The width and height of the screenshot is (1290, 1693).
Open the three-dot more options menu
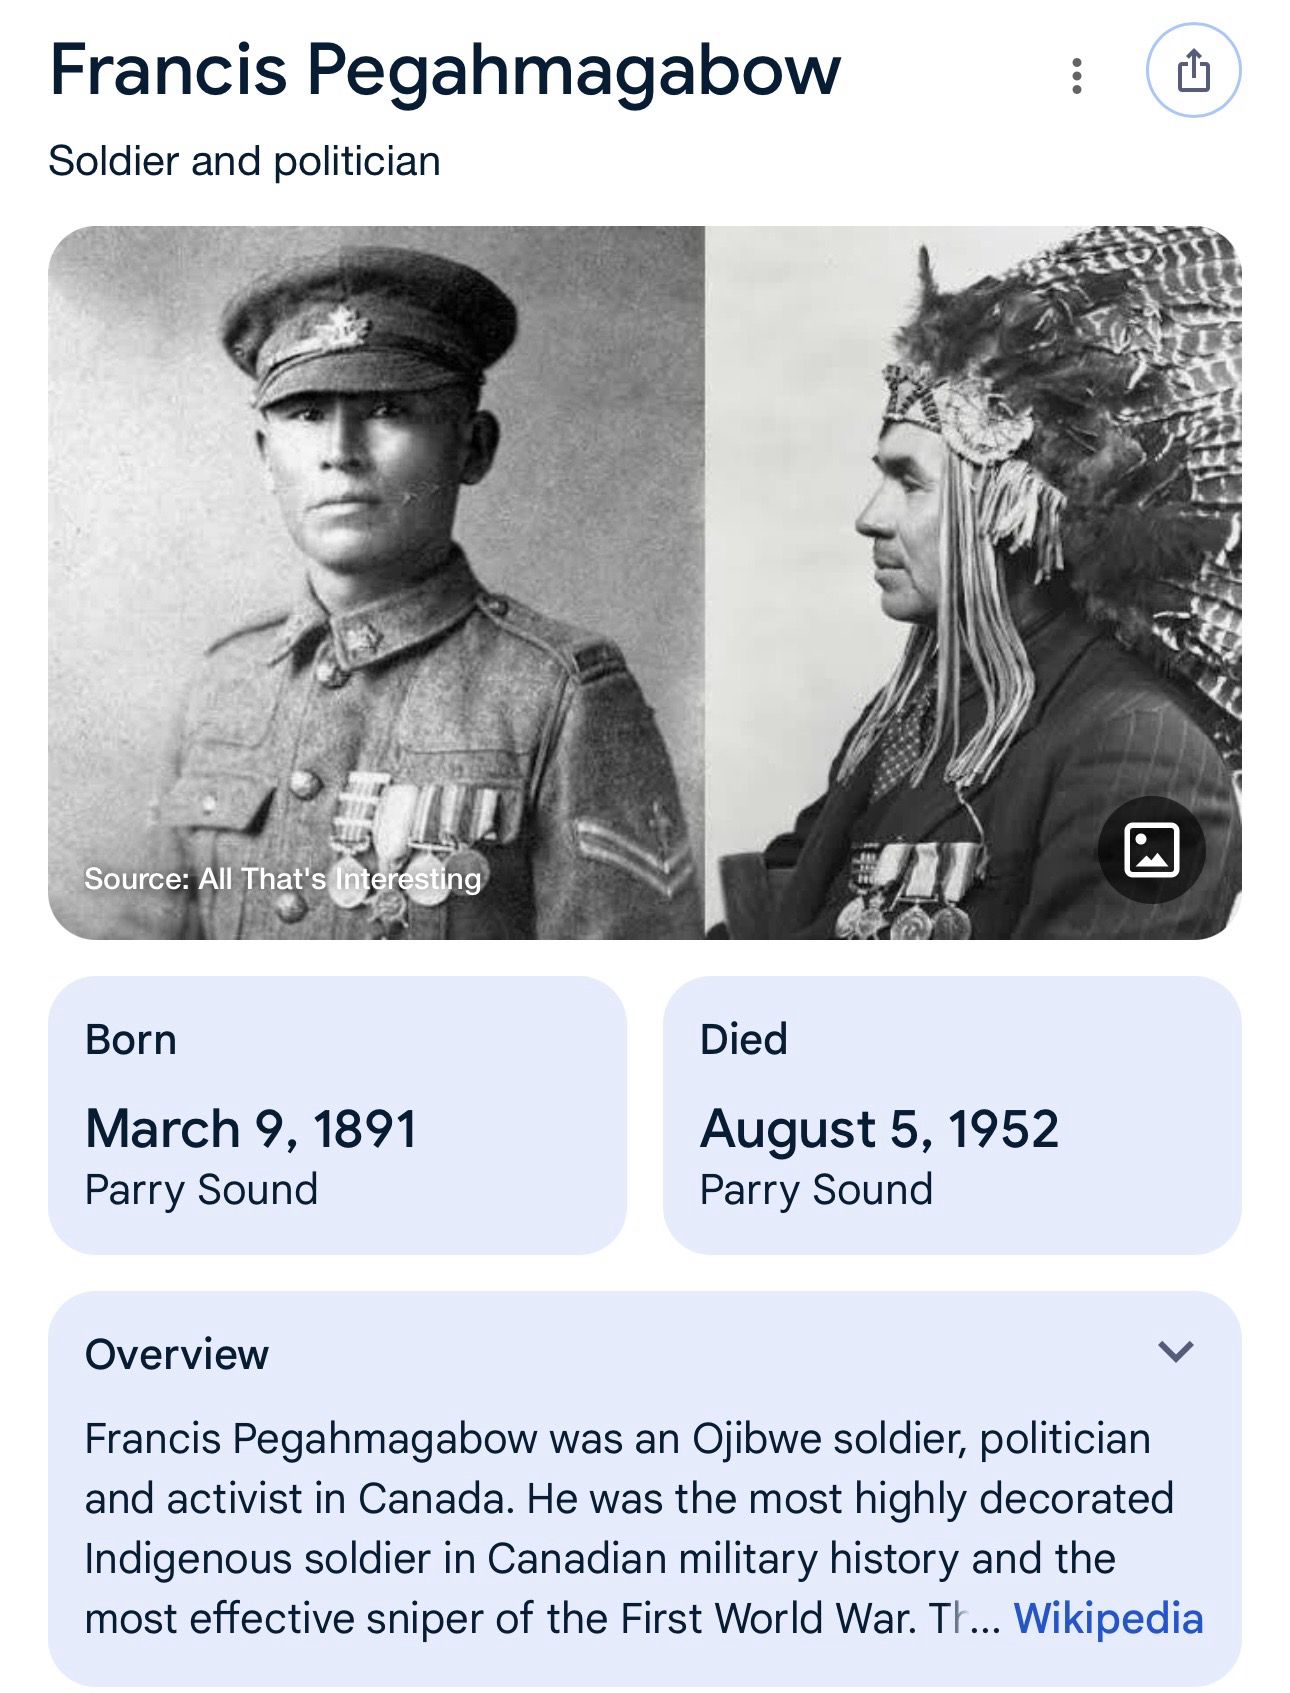[1076, 75]
